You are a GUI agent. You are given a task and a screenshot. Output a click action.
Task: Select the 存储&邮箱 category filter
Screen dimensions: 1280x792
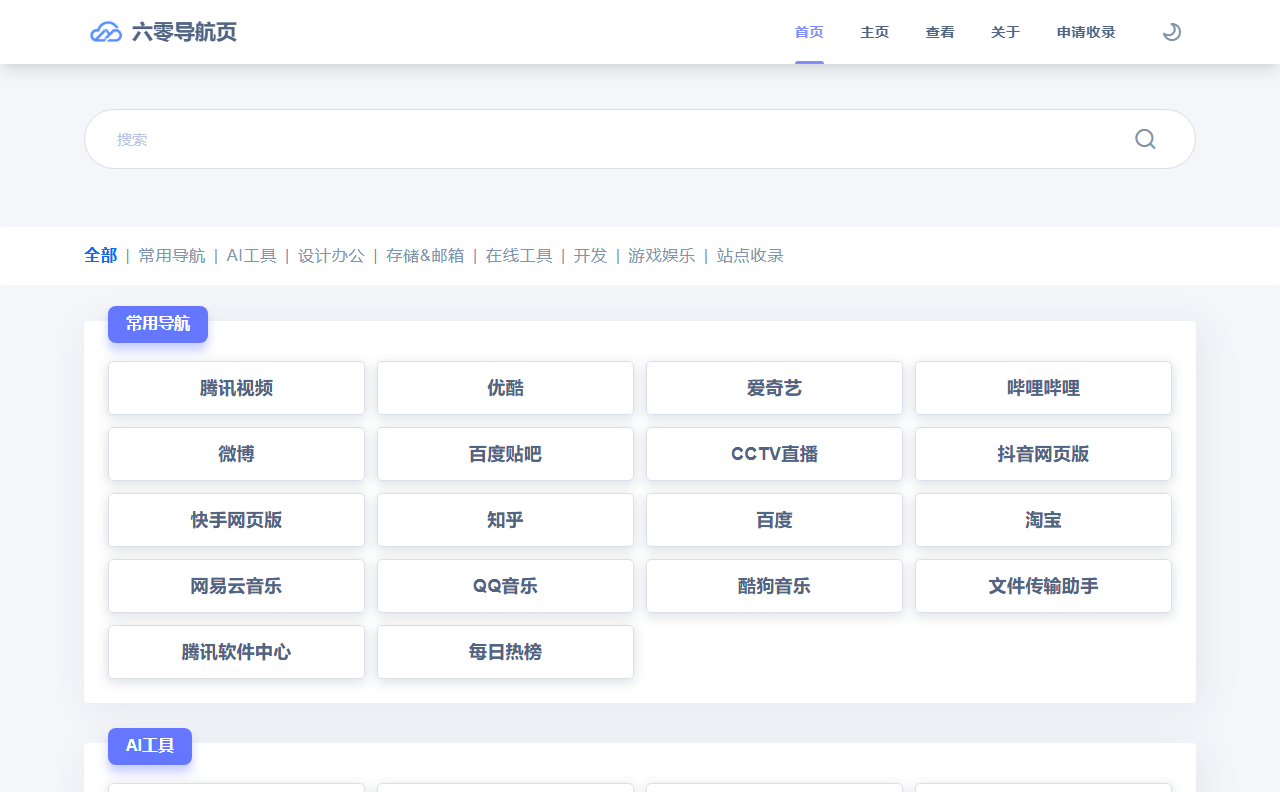pyautogui.click(x=425, y=255)
